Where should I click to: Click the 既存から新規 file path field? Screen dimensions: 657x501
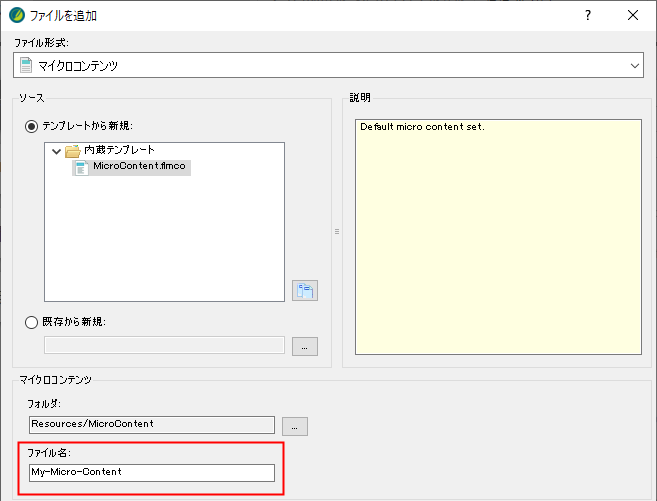(x=164, y=345)
